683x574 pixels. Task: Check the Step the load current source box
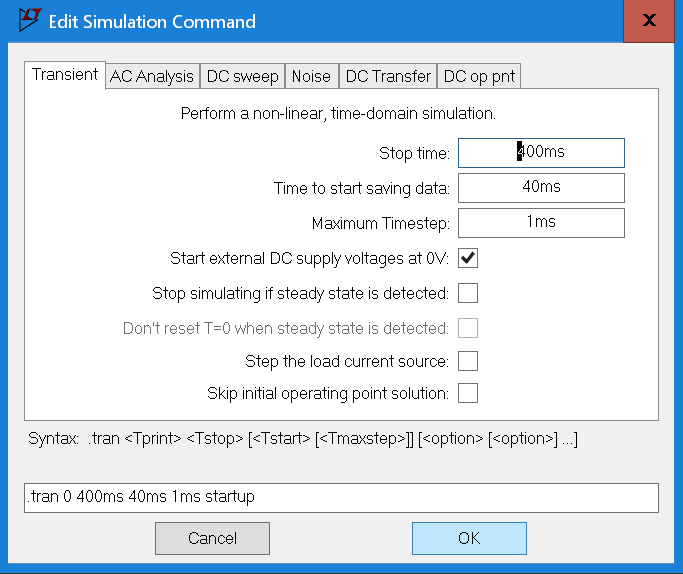pyautogui.click(x=468, y=361)
